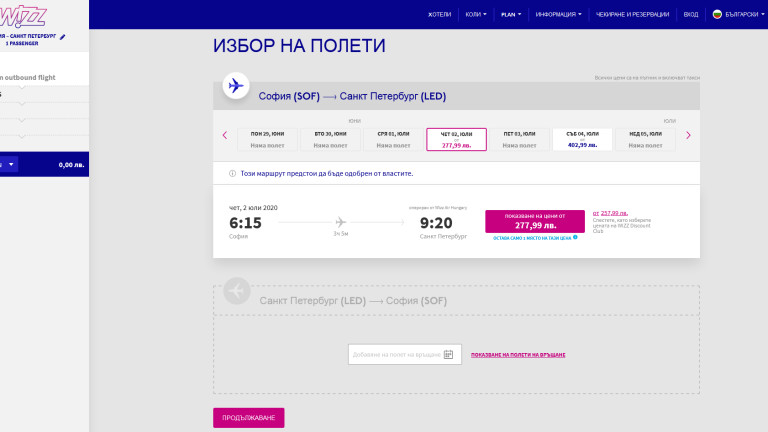Image resolution: width=768 pixels, height=432 pixels.
Task: Click the return flight airplane icon
Action: [236, 290]
